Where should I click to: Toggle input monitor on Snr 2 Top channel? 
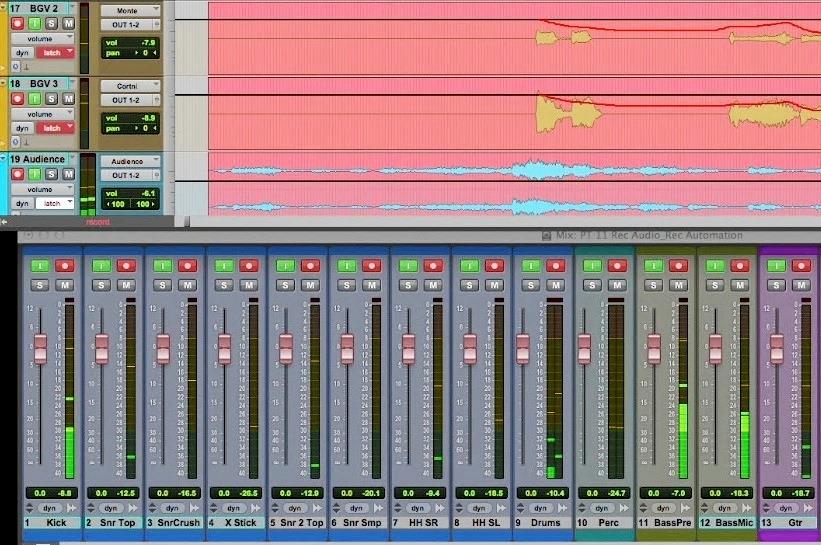click(285, 266)
